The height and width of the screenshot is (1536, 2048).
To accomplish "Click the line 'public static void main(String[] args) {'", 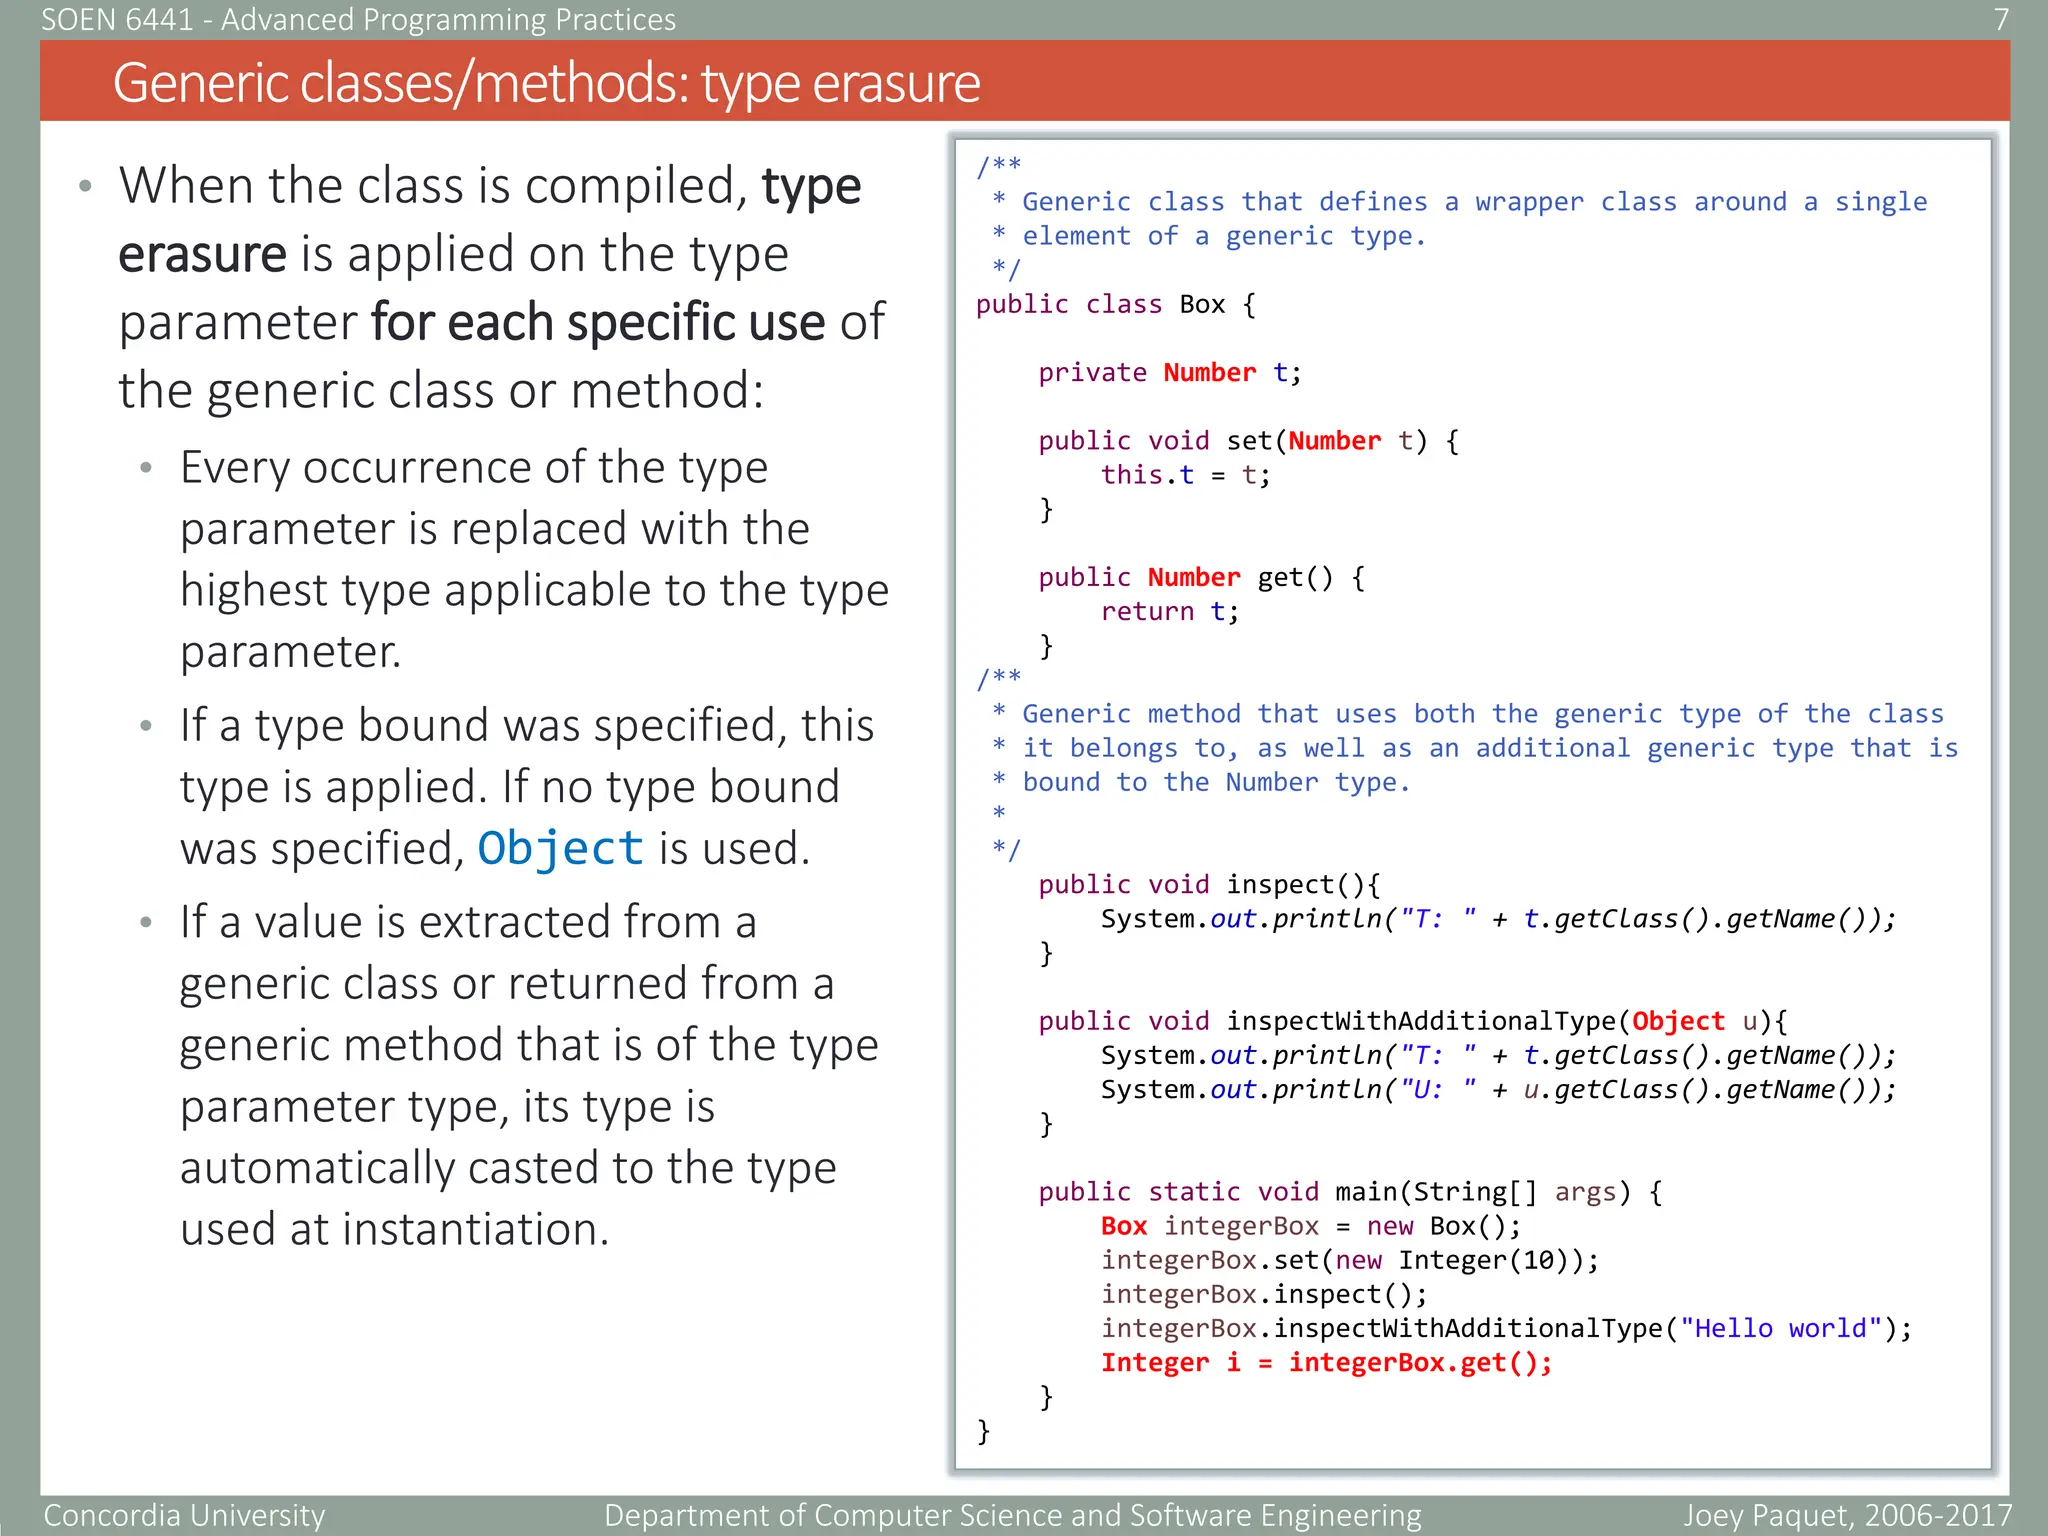I will point(1350,1192).
